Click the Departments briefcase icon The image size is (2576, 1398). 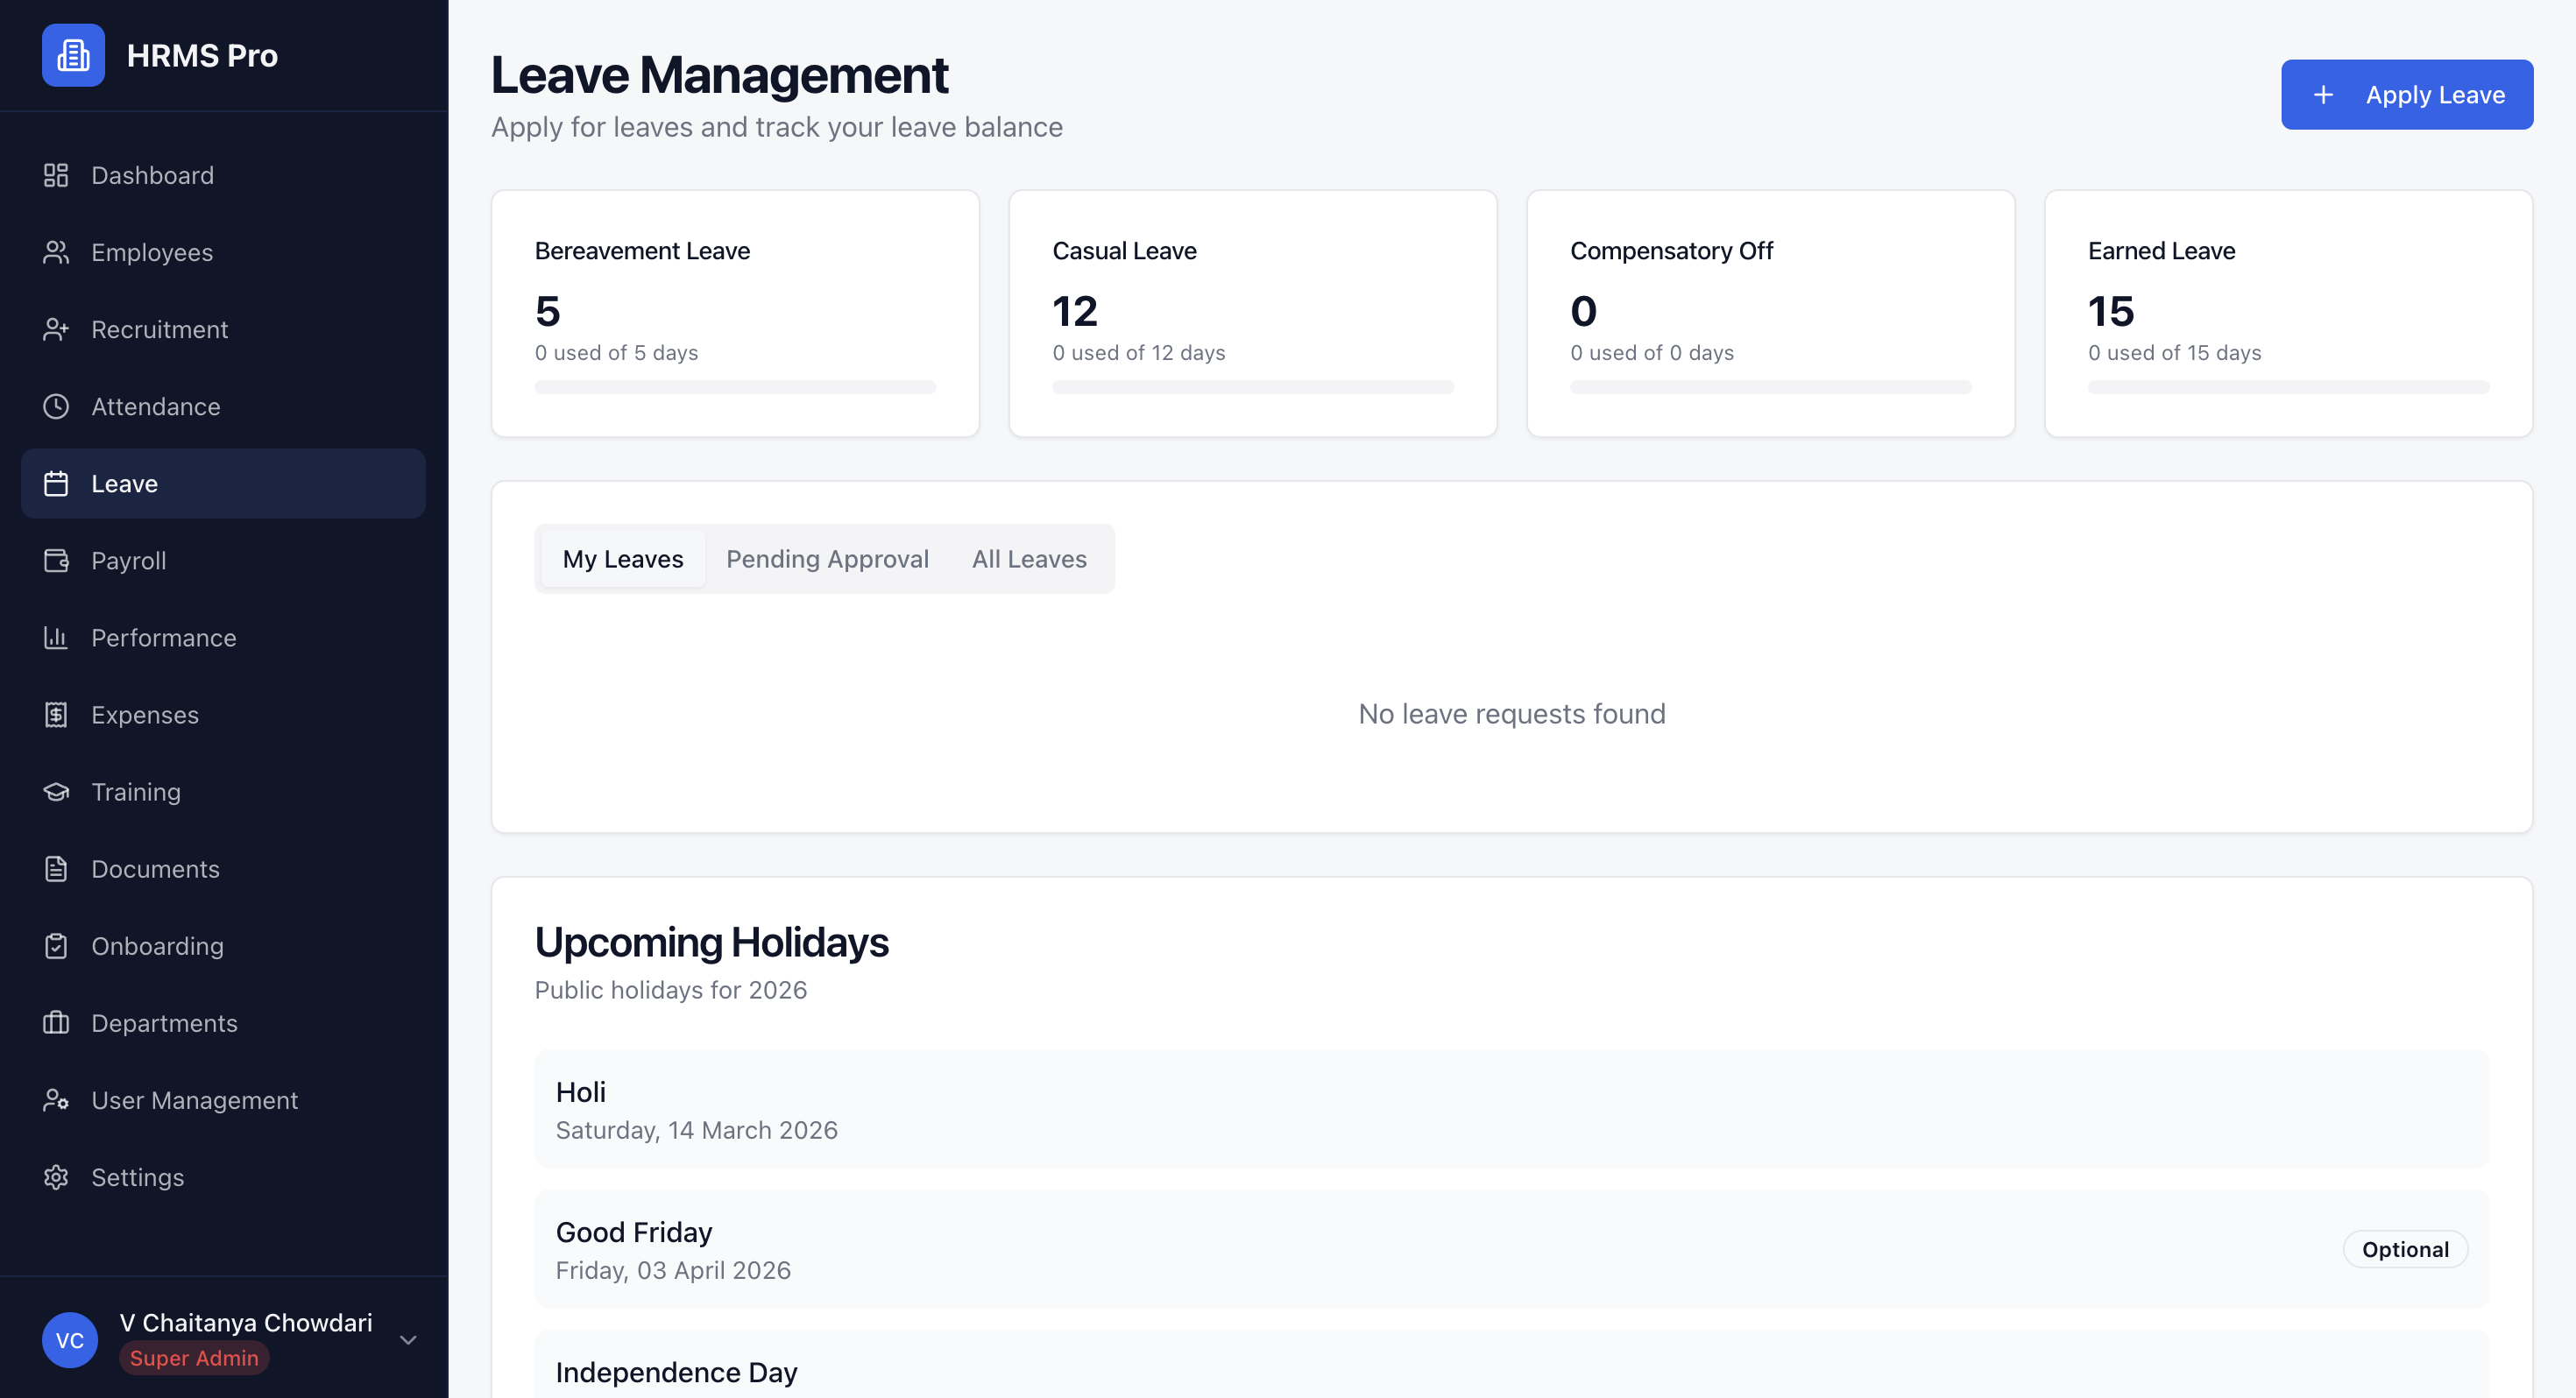pyautogui.click(x=56, y=1022)
